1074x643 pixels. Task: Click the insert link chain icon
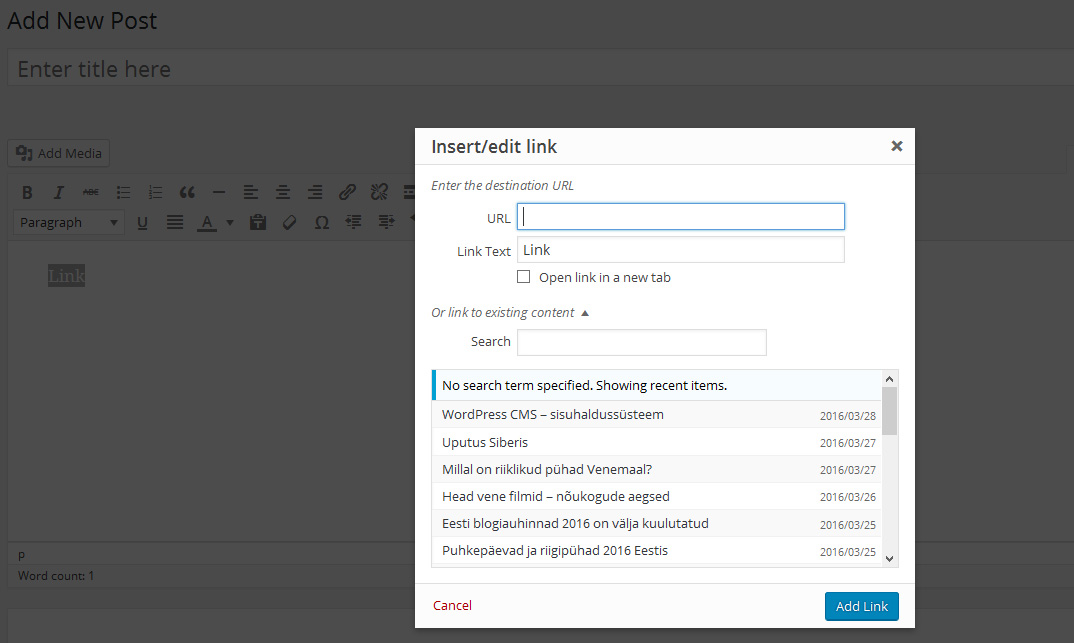347,193
